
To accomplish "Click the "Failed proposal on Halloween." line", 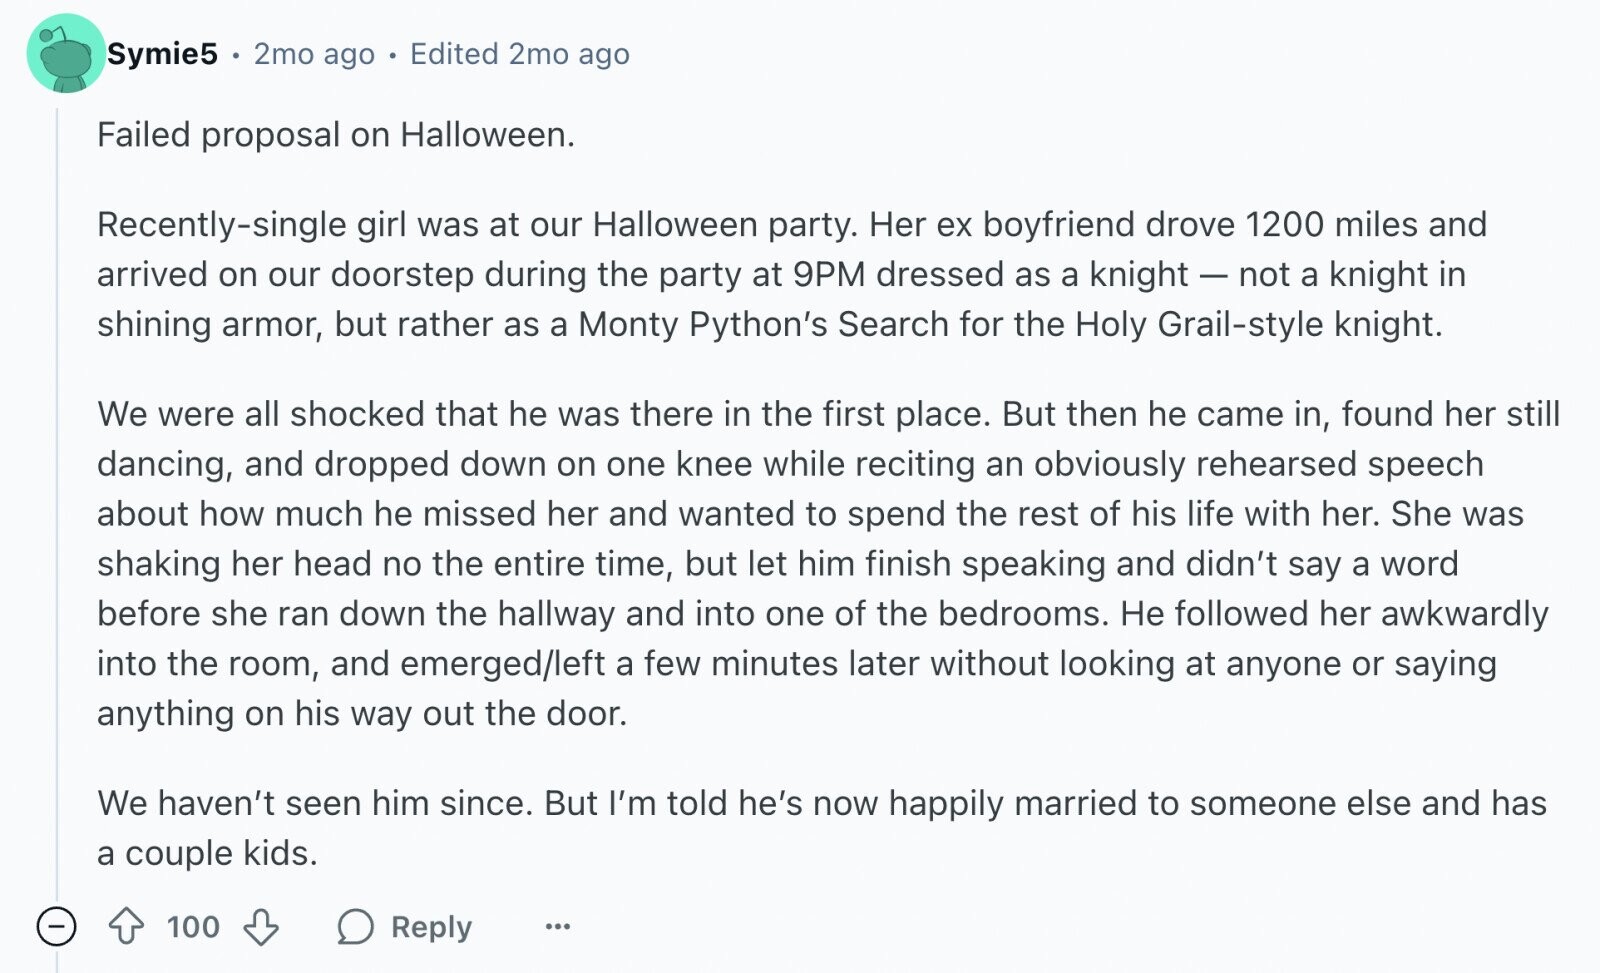I will [336, 134].
